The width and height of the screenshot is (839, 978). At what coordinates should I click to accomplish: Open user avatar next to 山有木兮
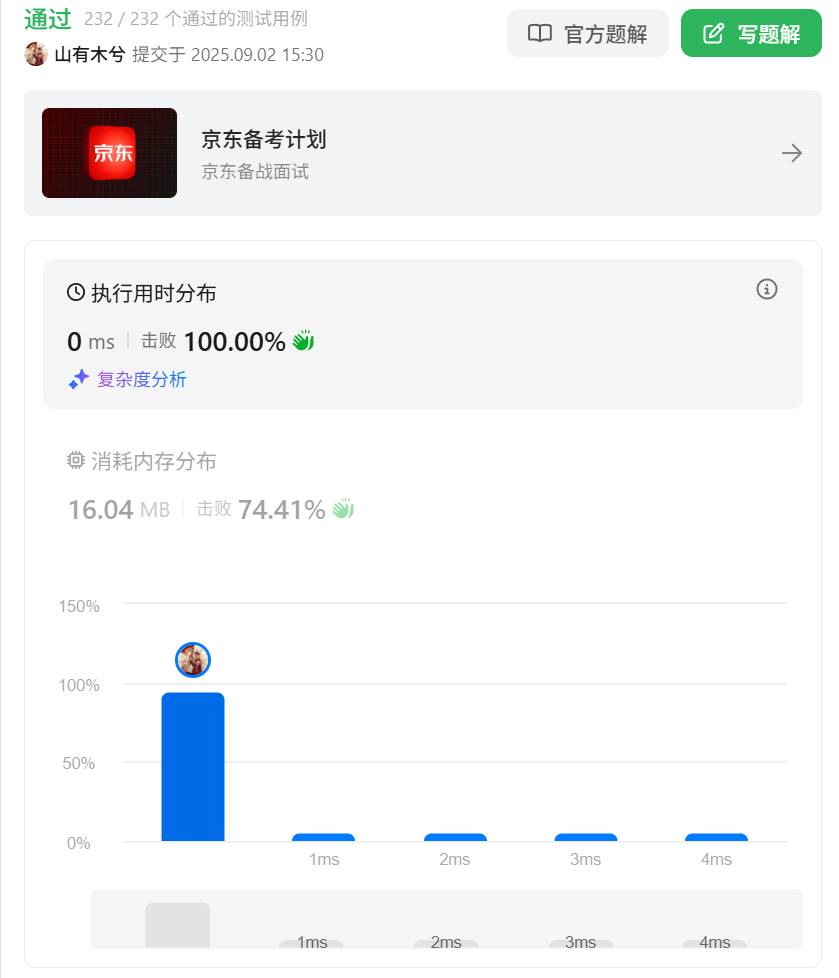click(36, 54)
